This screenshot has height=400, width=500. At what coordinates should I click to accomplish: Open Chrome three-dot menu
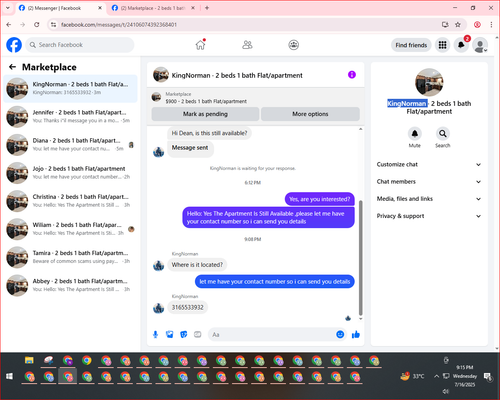point(491,24)
